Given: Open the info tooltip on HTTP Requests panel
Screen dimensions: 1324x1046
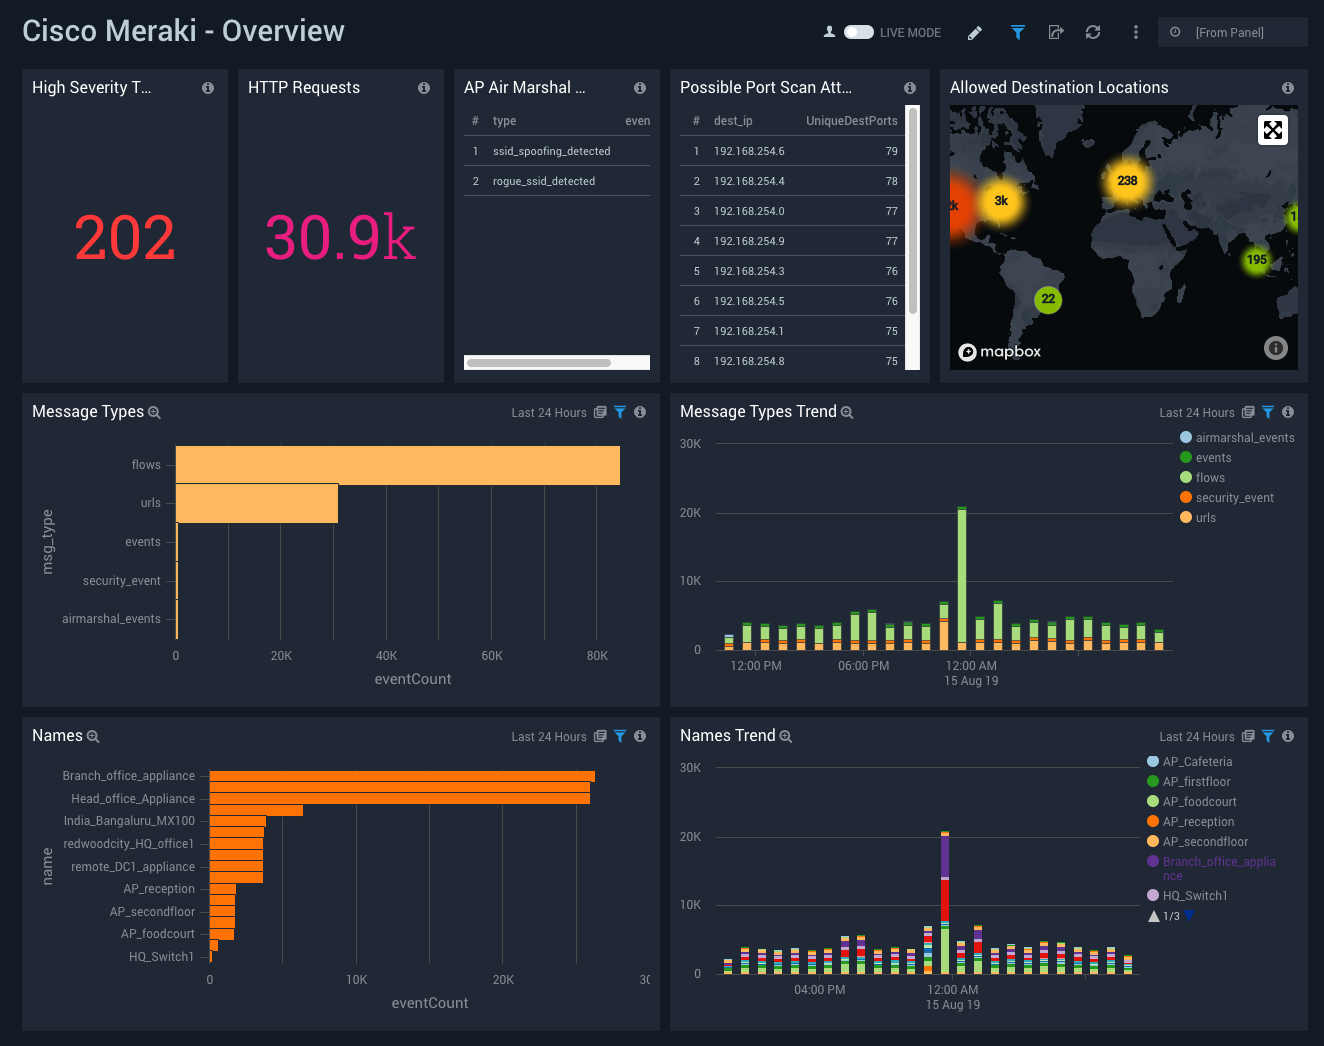Looking at the screenshot, I should pos(423,87).
